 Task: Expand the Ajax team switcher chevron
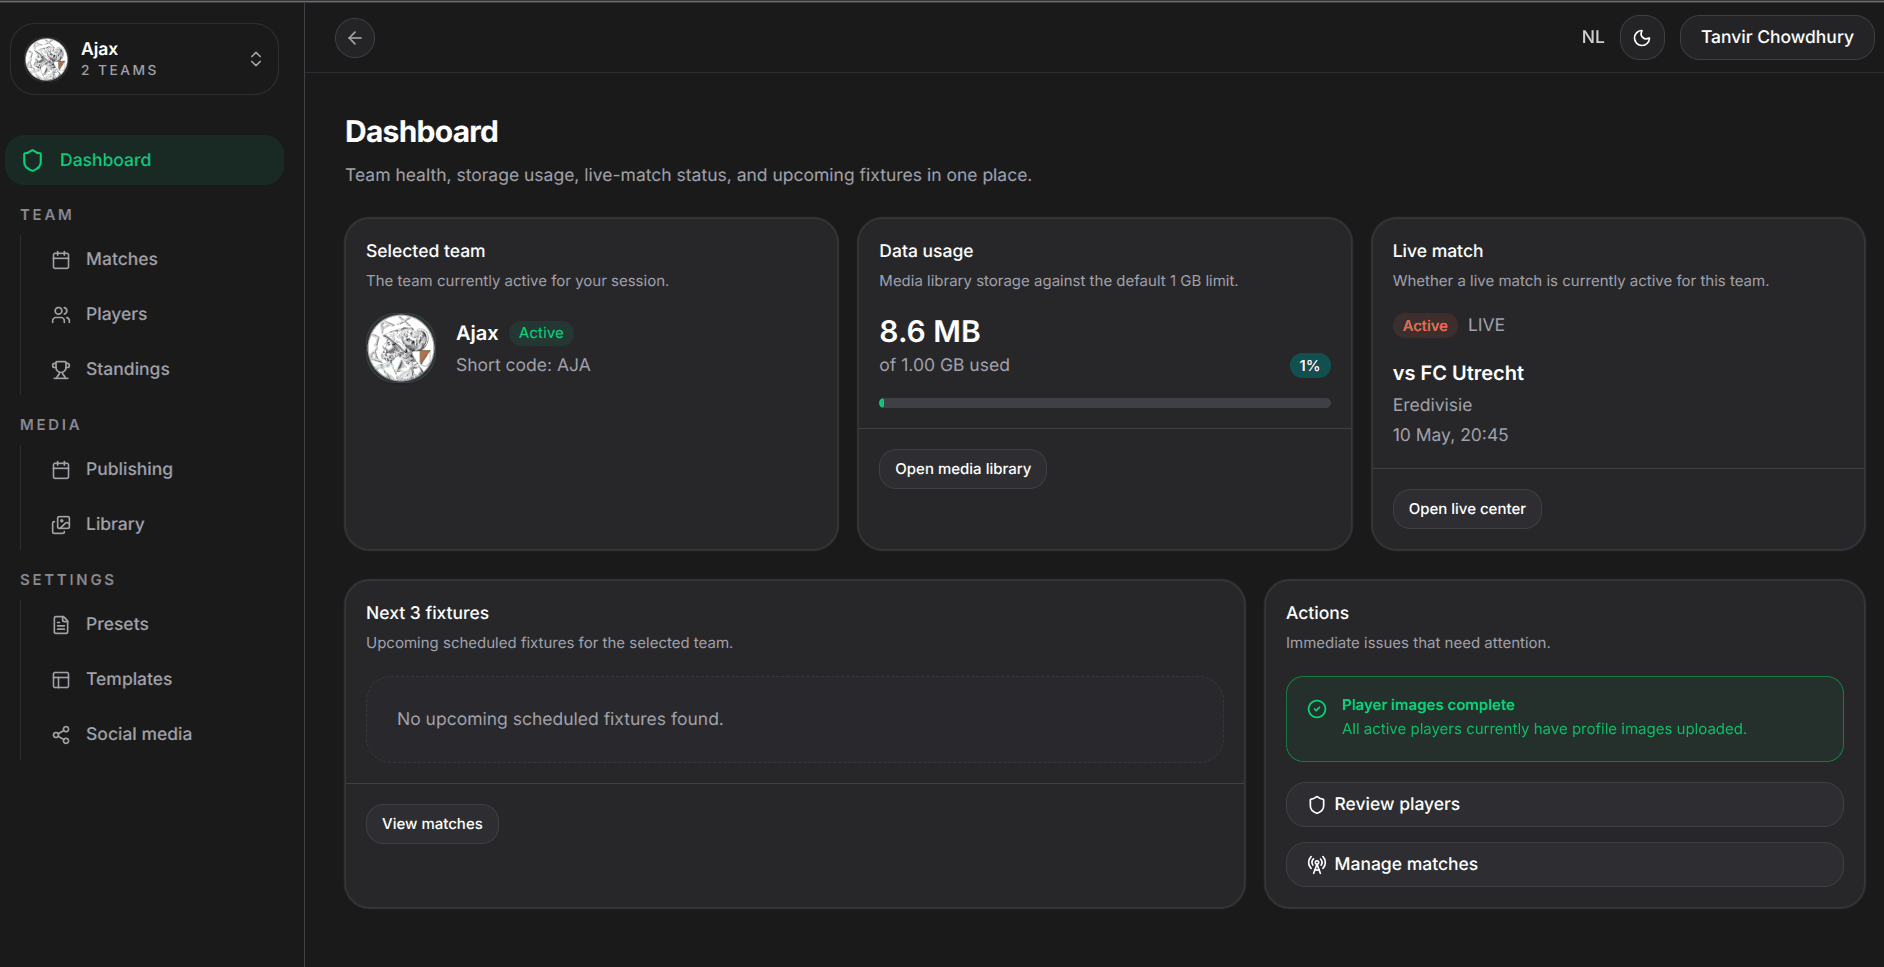pos(256,59)
